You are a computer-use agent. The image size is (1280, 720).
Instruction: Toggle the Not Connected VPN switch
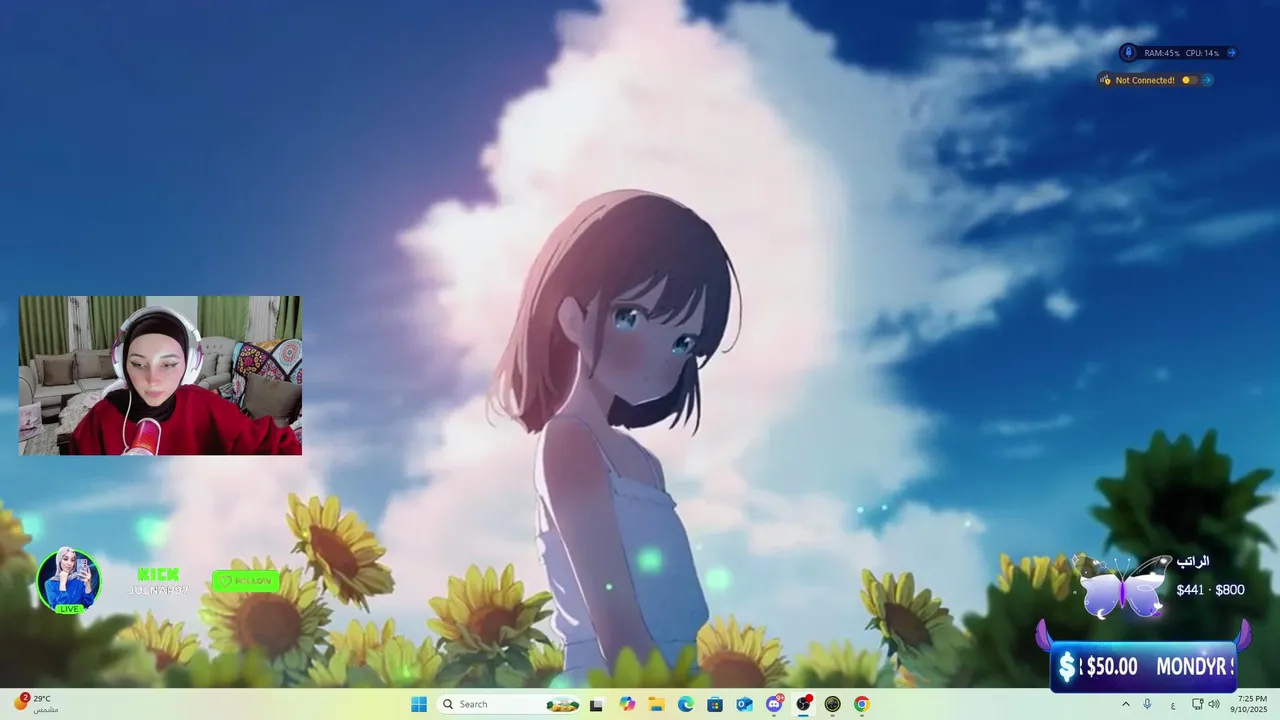pyautogui.click(x=1188, y=80)
